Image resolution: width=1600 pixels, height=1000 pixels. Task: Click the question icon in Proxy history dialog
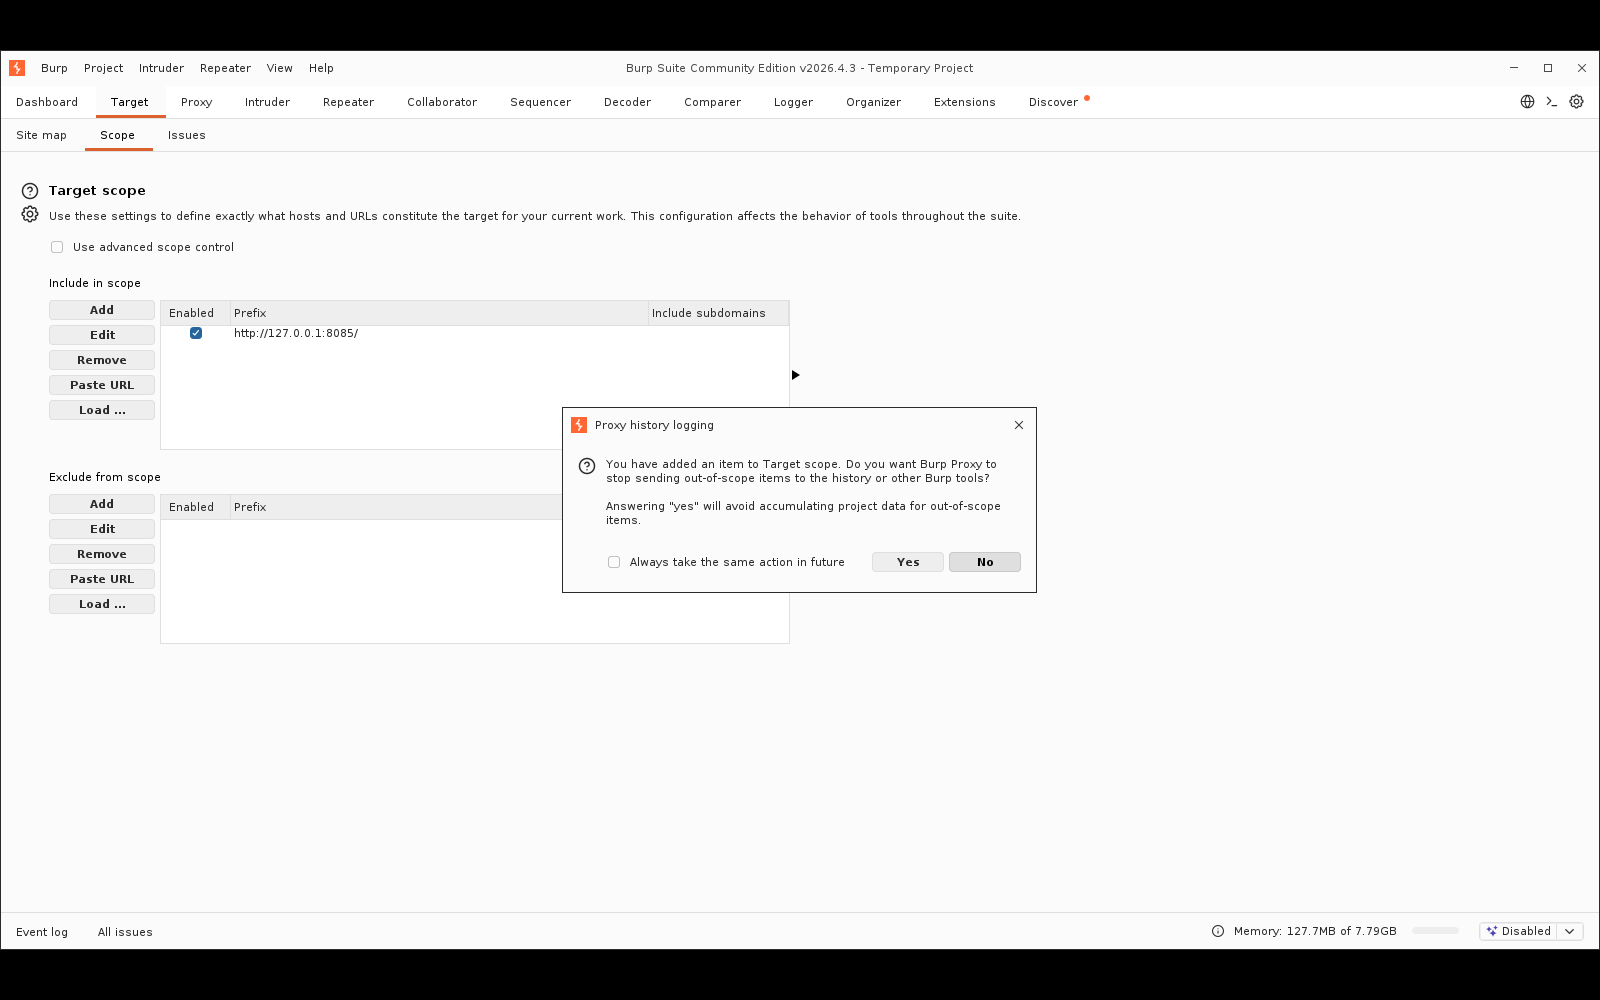coord(587,466)
